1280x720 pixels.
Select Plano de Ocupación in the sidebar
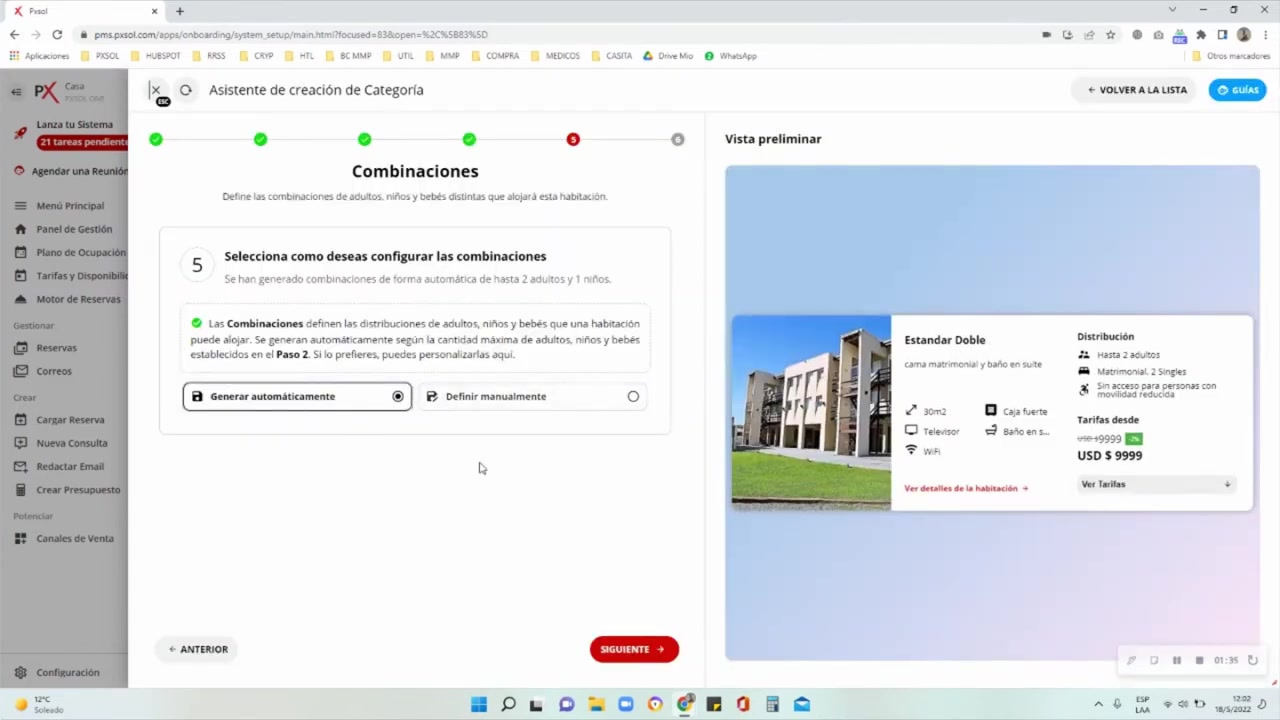[80, 252]
